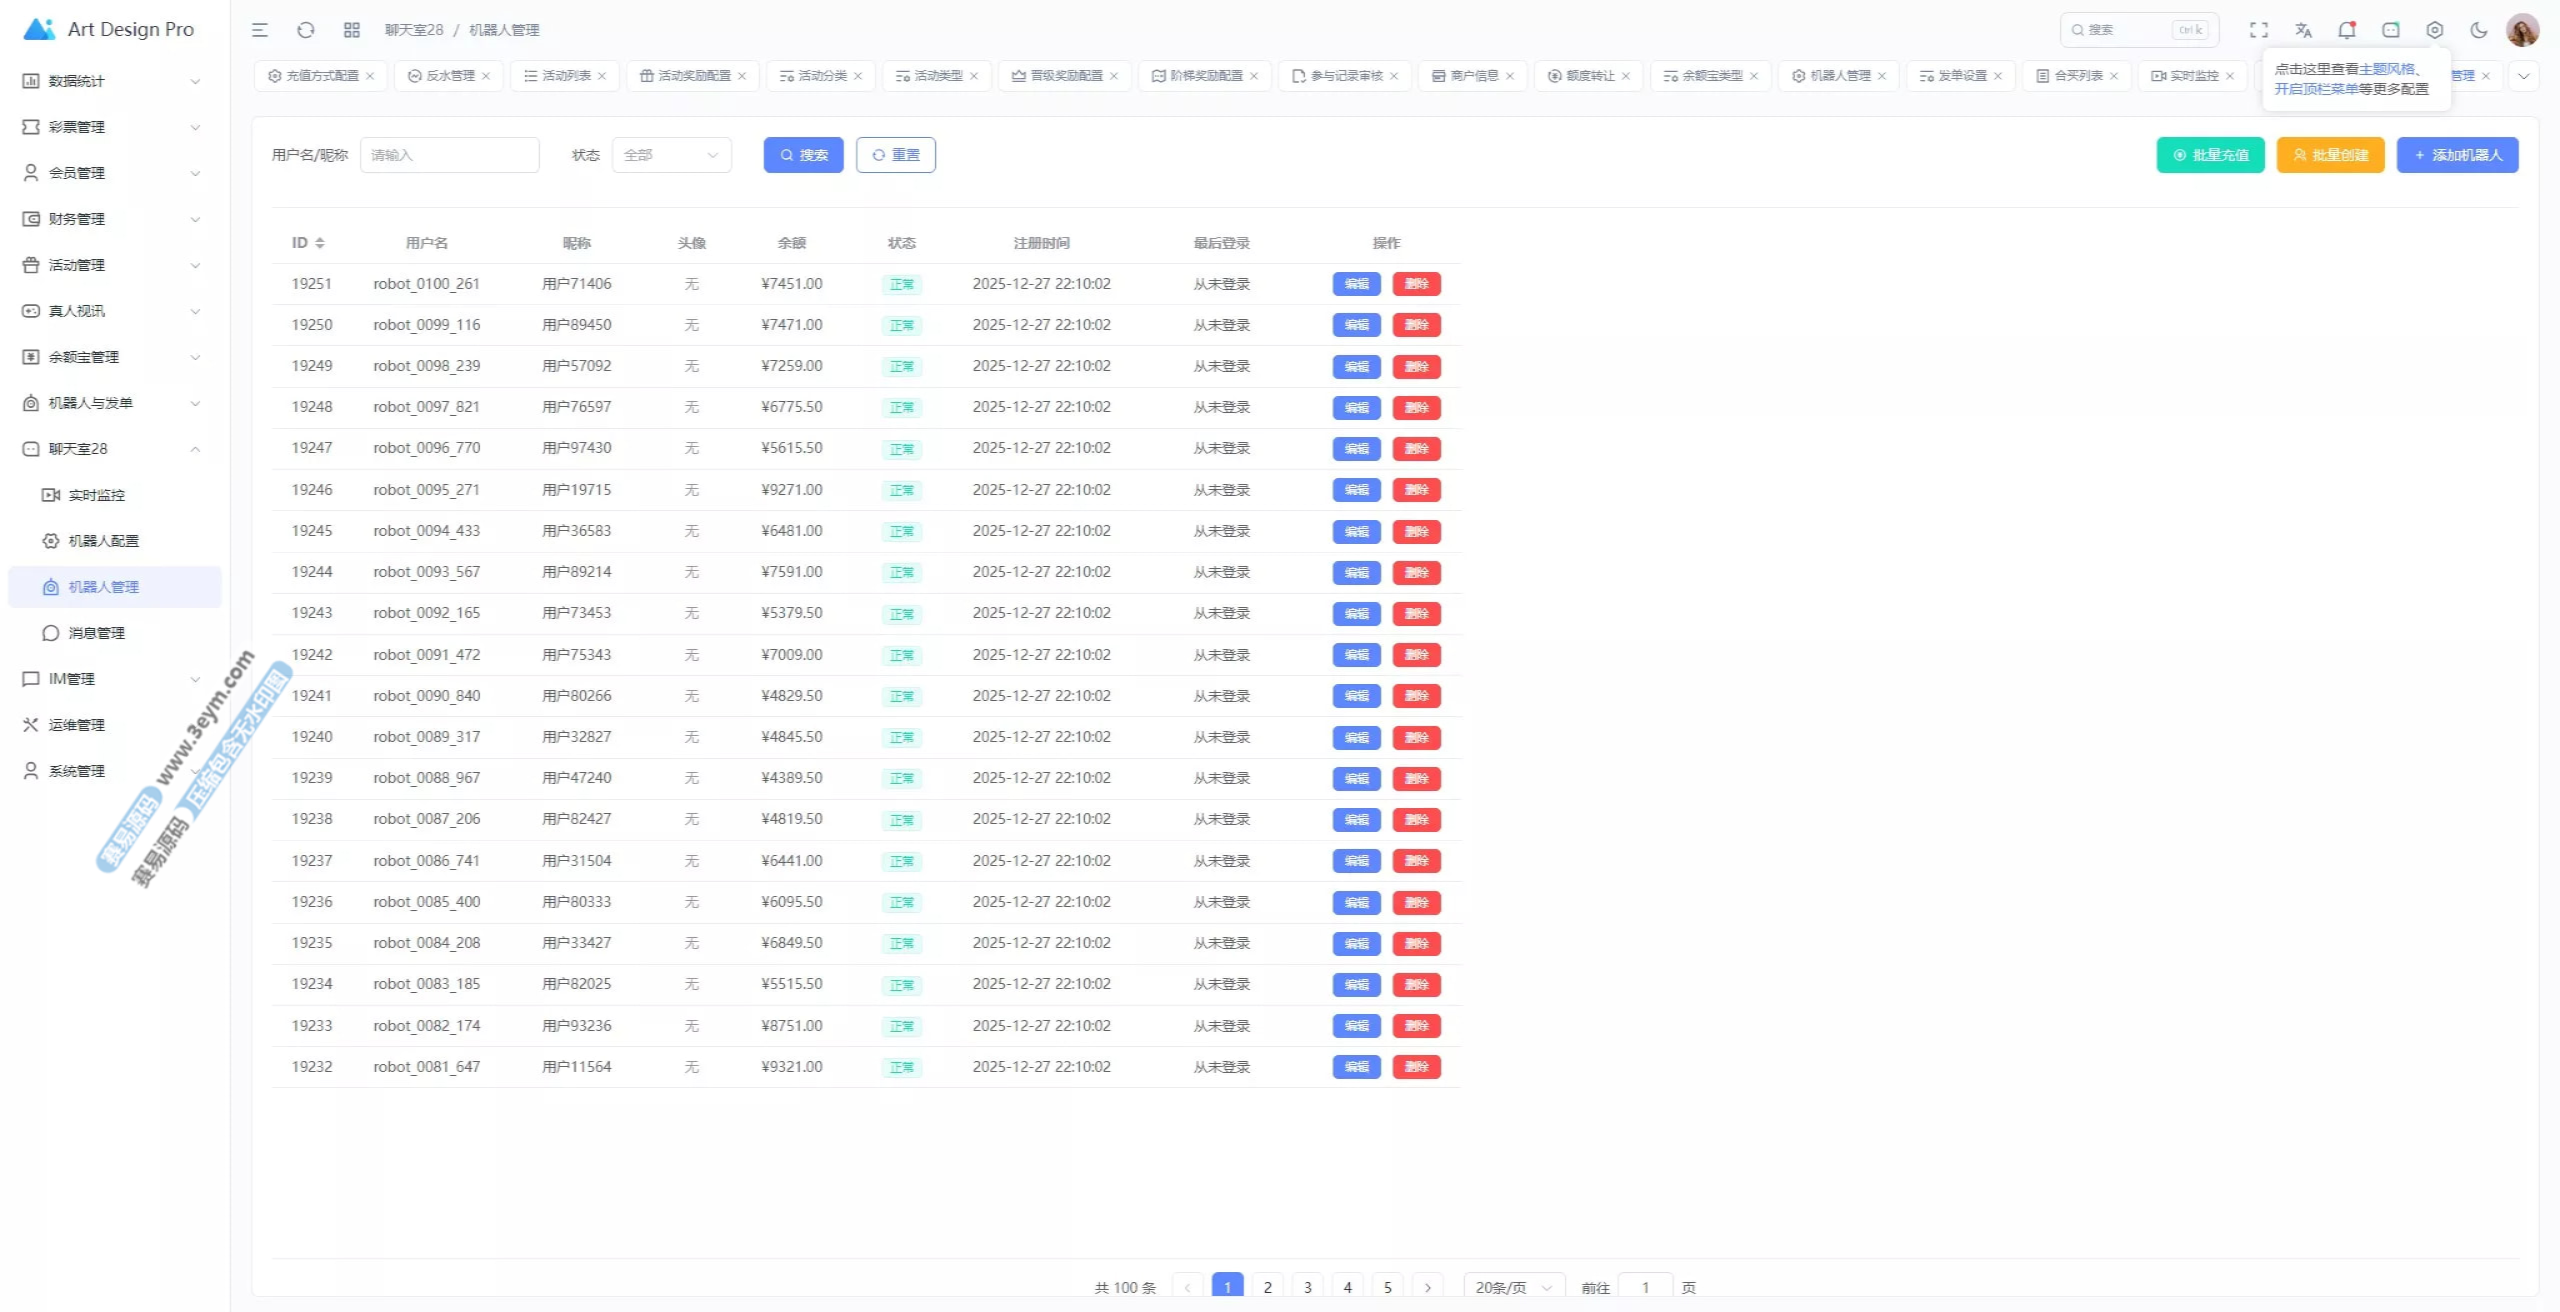Collapse the sidebar with the menu icon

[260, 30]
